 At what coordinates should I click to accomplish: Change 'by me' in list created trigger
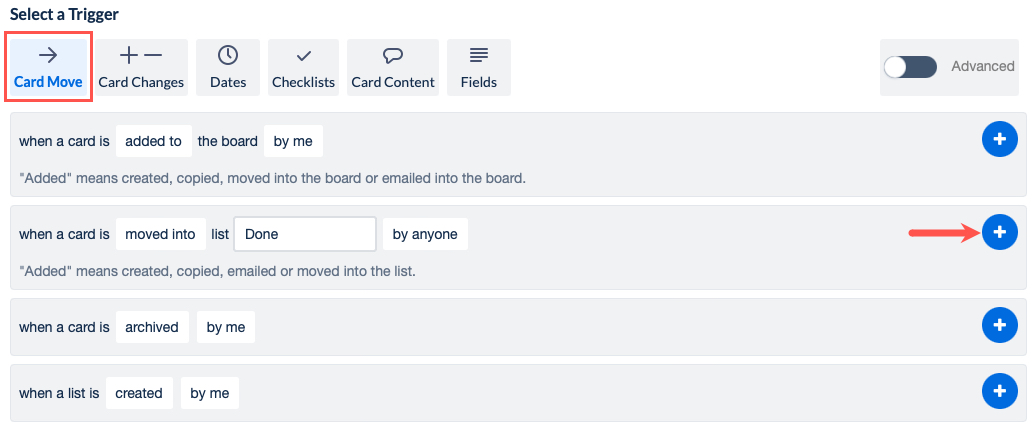210,393
